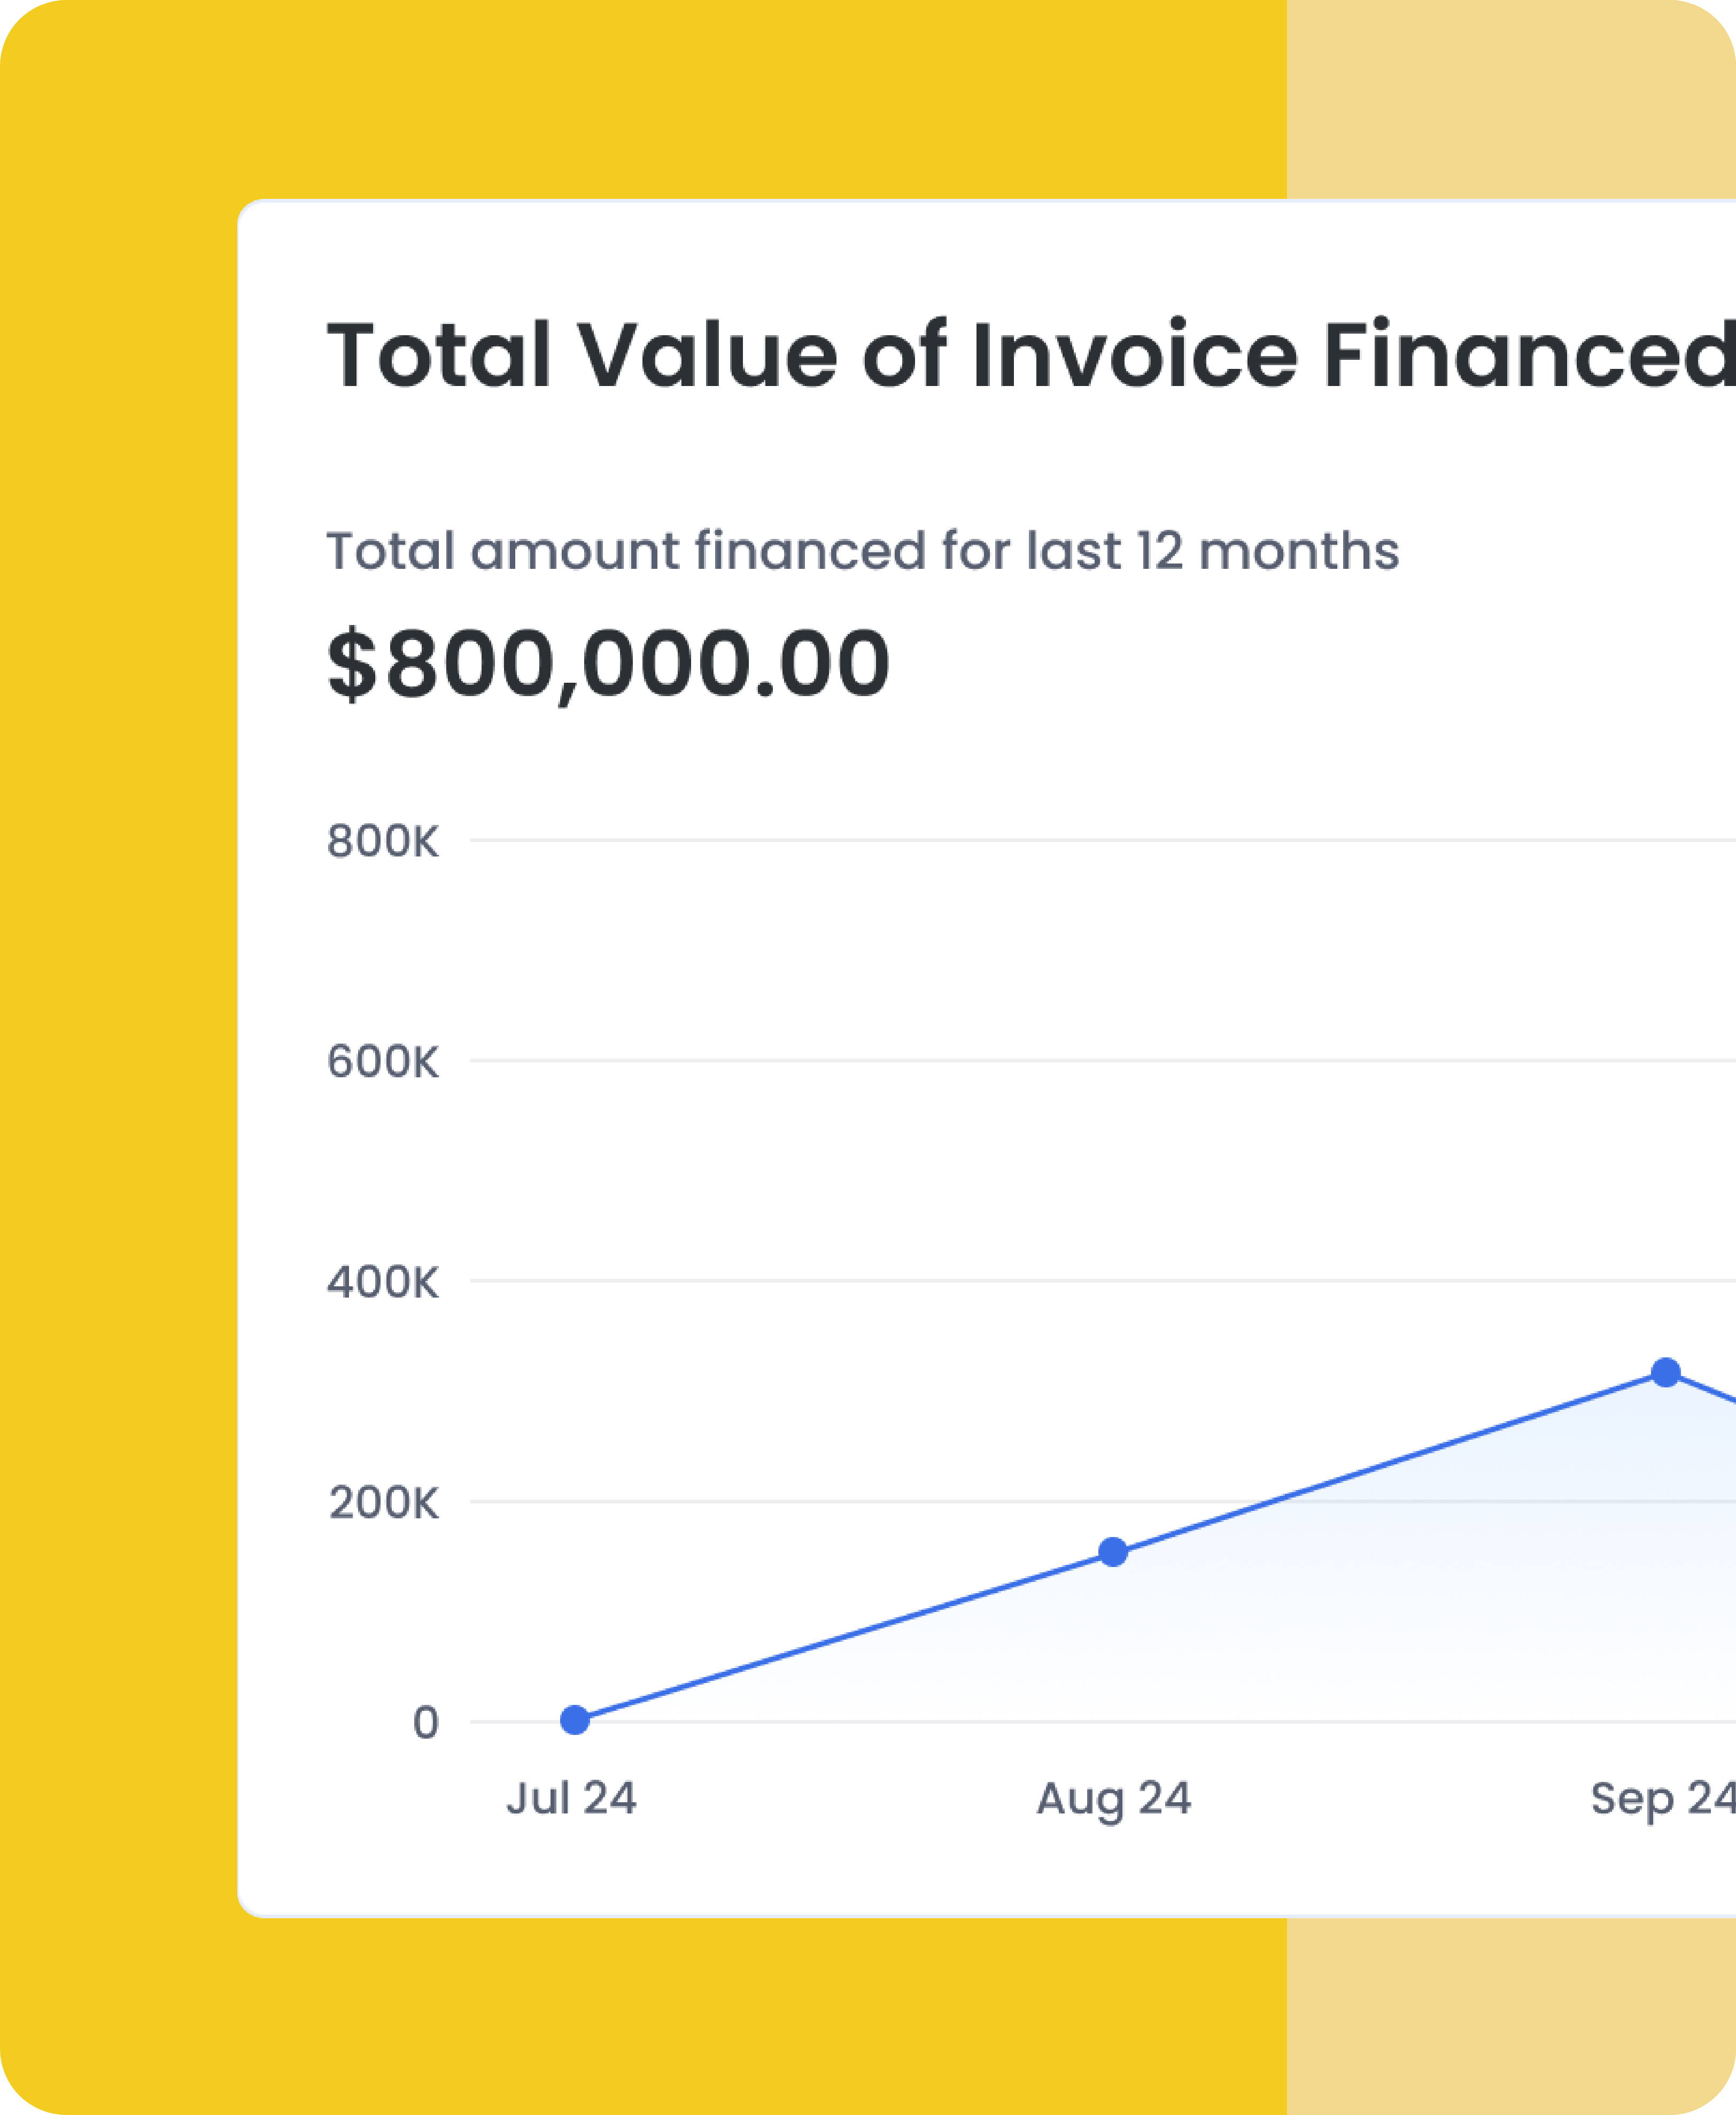Click the 400K horizontal gridline
This screenshot has height=2115, width=1736.
click(x=1100, y=1281)
